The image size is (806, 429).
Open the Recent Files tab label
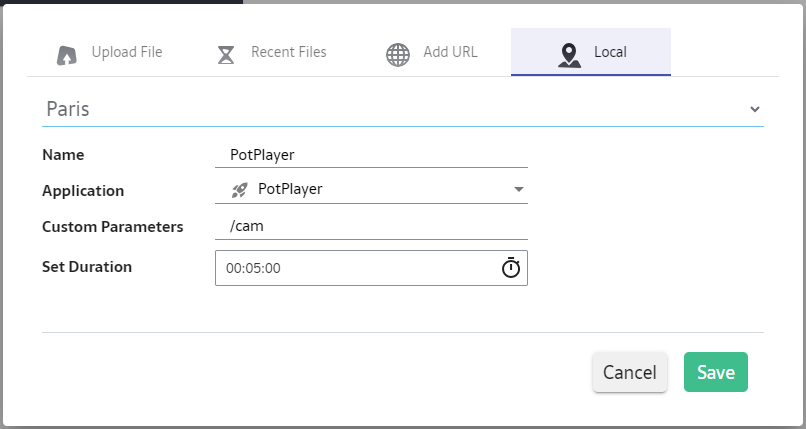pyautogui.click(x=288, y=52)
